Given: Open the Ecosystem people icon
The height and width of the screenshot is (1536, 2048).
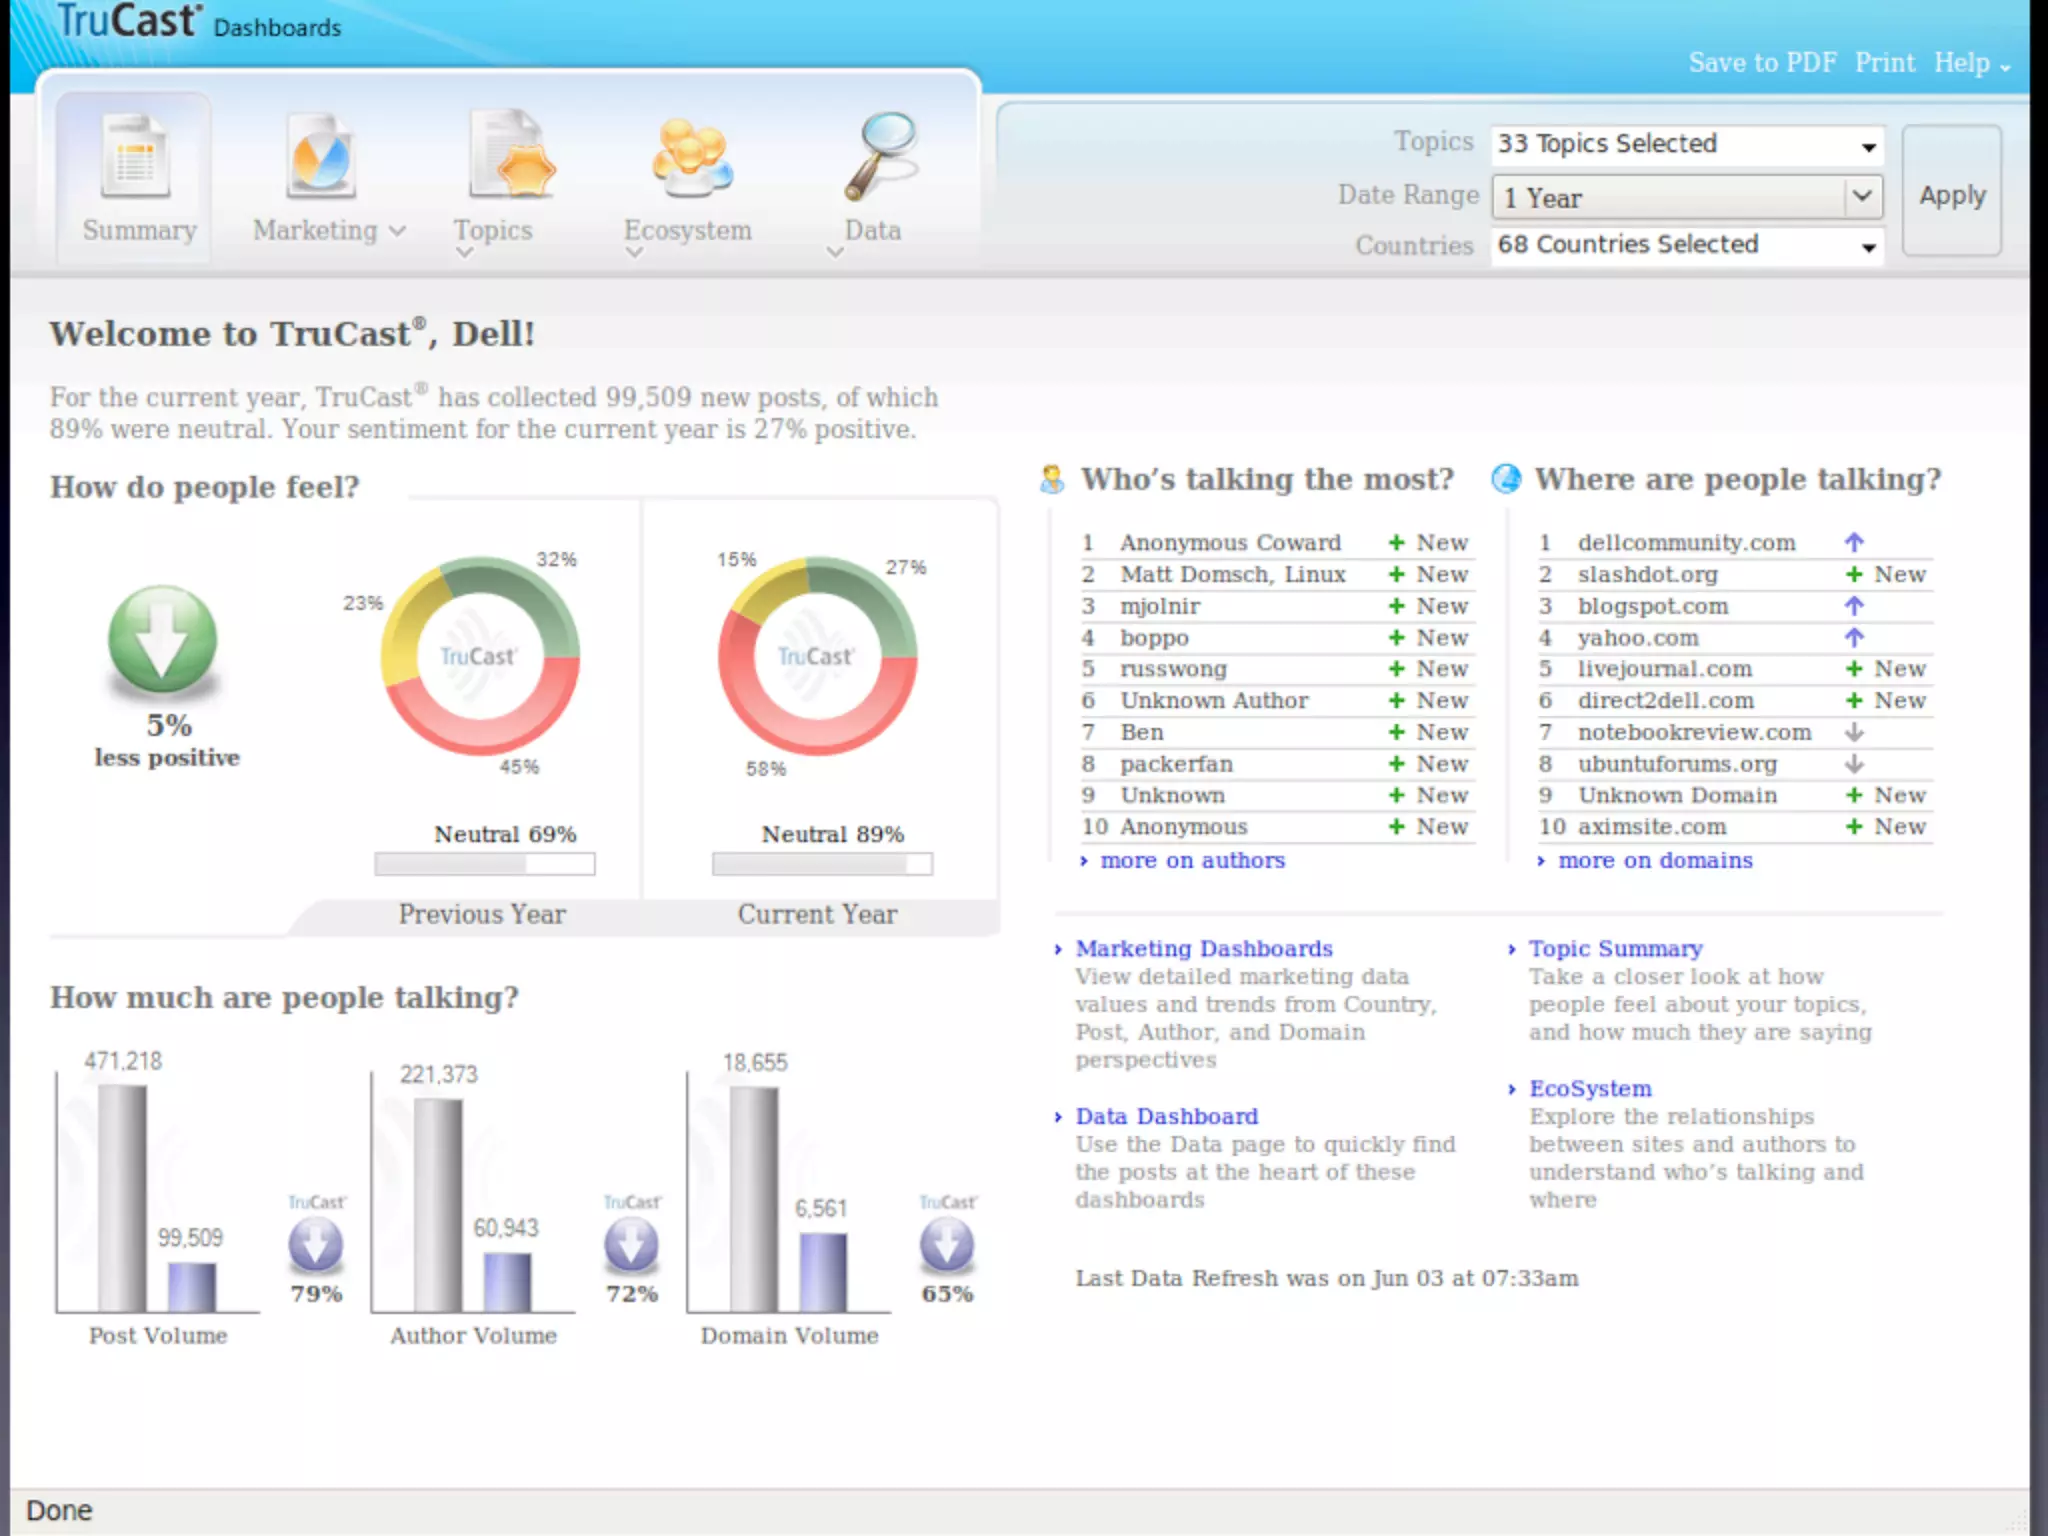Looking at the screenshot, I should (x=692, y=158).
